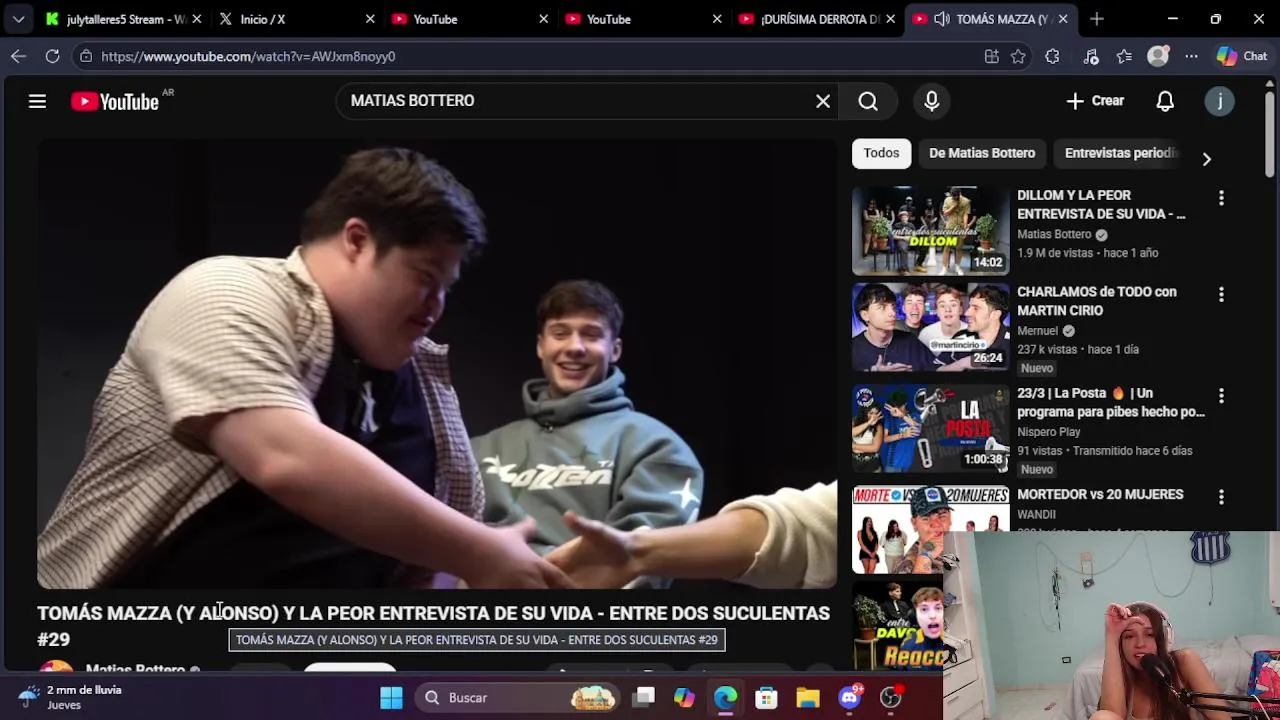The height and width of the screenshot is (720, 1280).
Task: Open the browser extensions puzzle icon
Action: tap(1052, 57)
